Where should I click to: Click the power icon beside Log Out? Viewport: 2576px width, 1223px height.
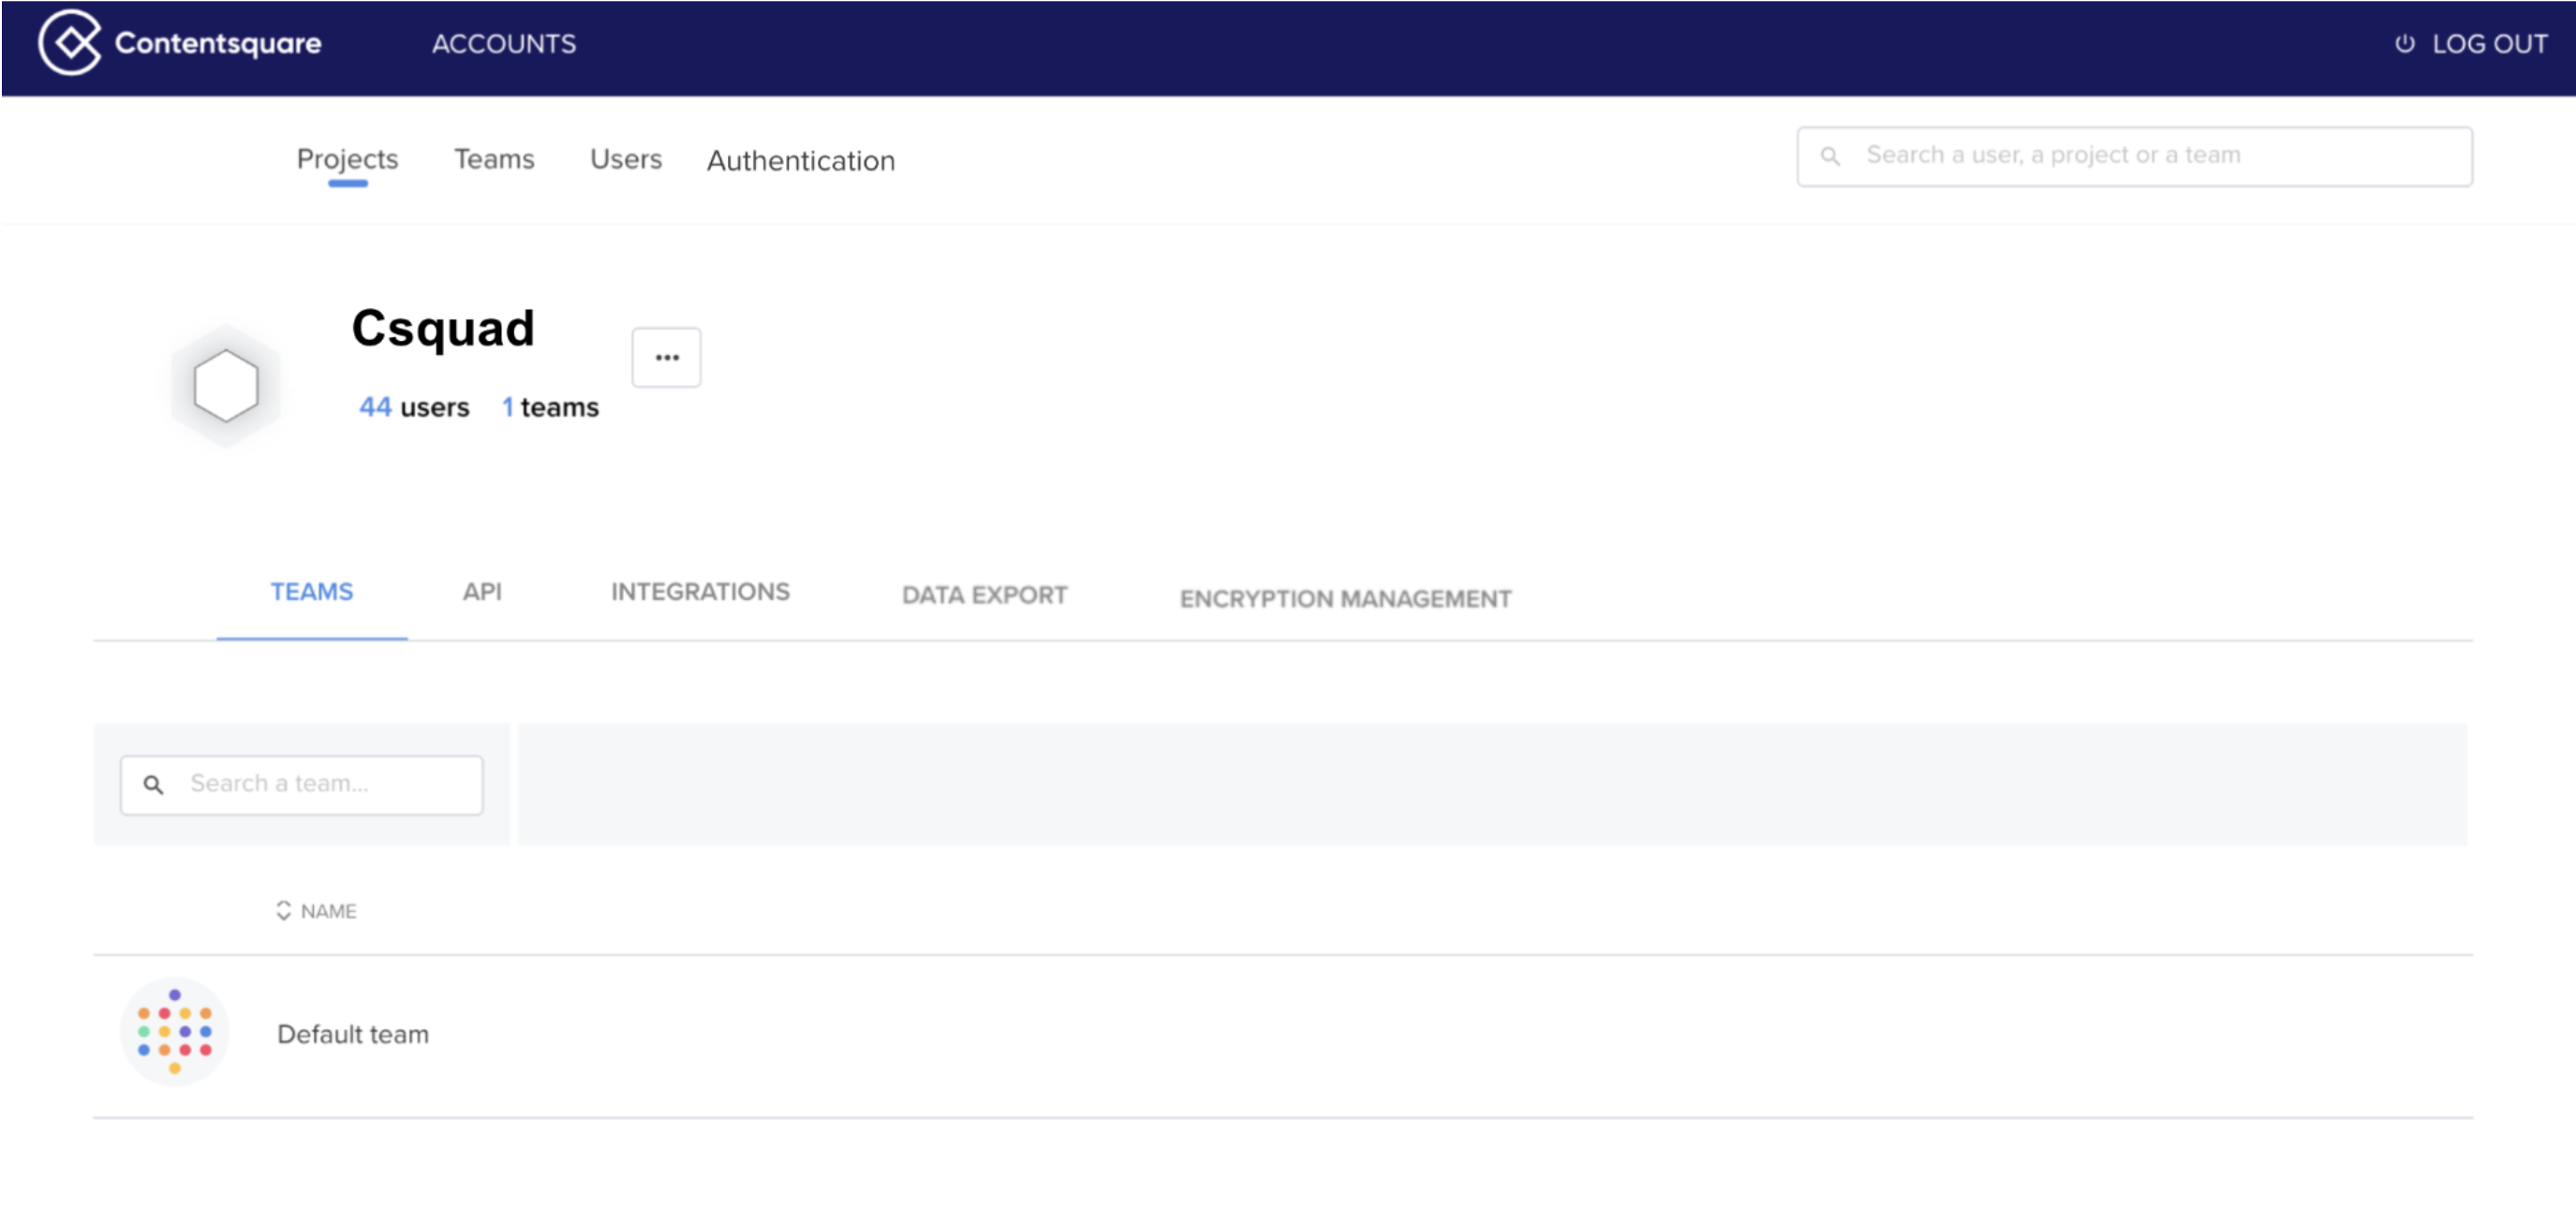click(x=2404, y=44)
